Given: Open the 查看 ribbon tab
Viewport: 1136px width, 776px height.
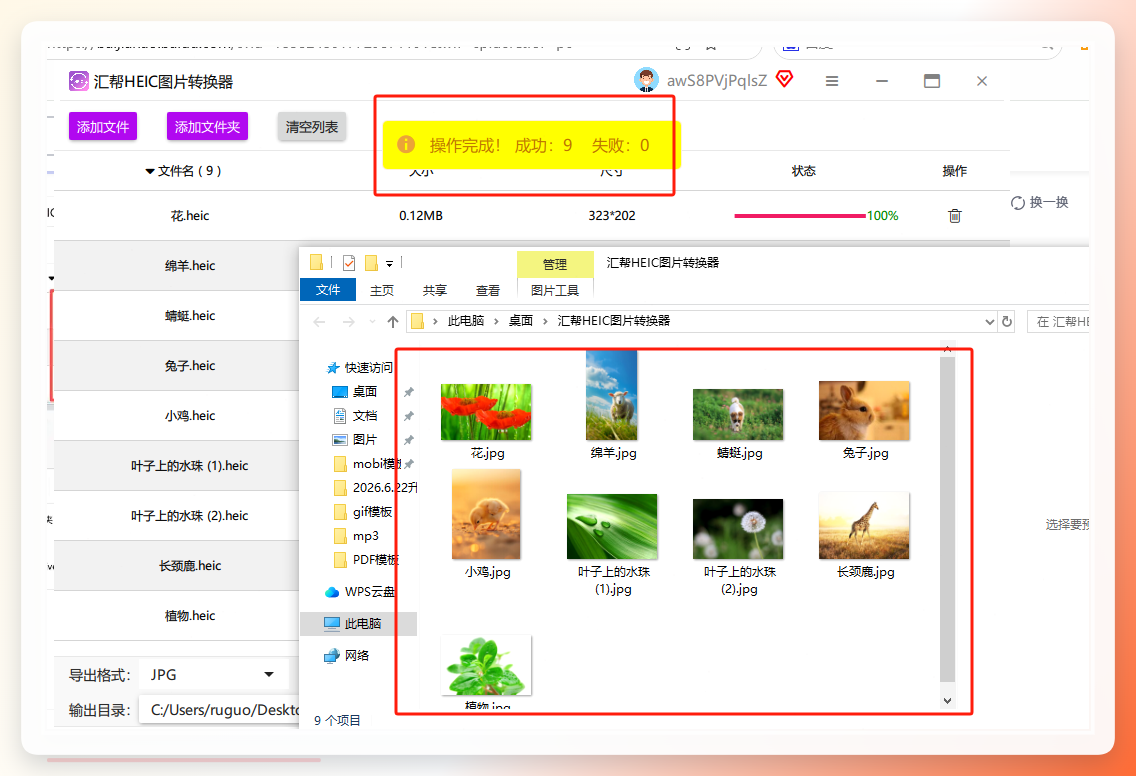Looking at the screenshot, I should point(488,291).
